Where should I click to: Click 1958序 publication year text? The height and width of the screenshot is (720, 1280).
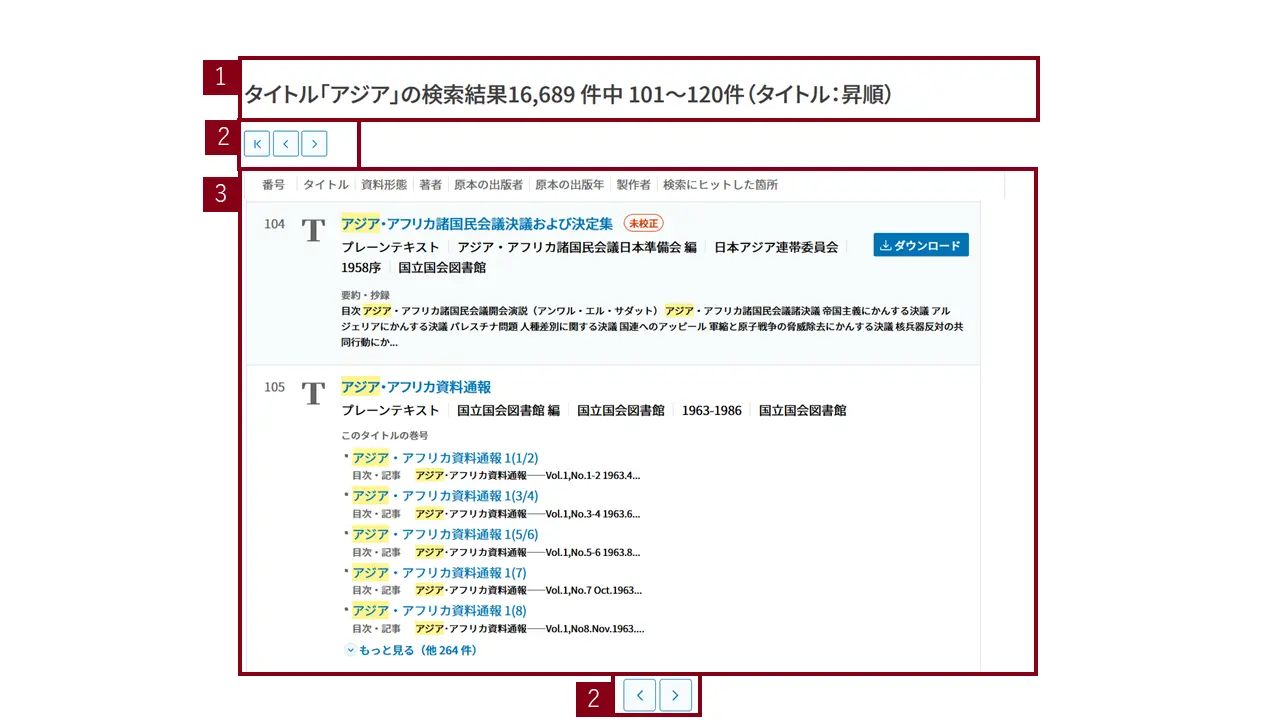point(361,268)
